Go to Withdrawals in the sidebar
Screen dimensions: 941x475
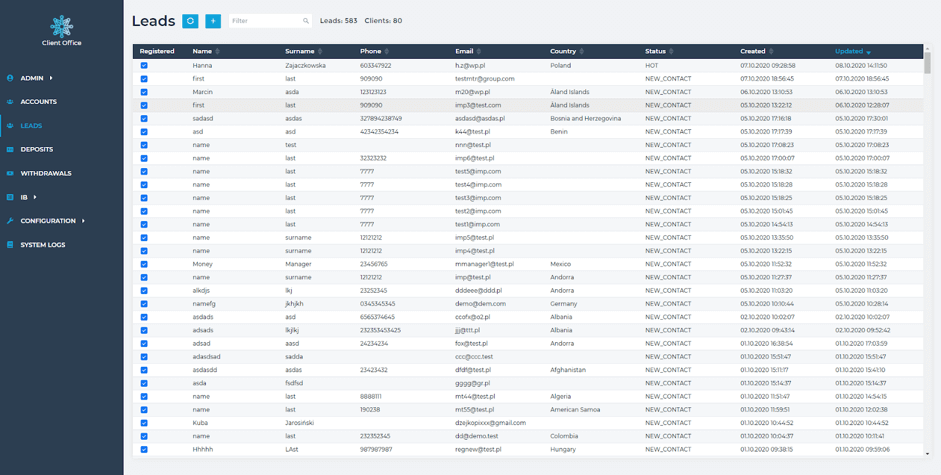click(45, 173)
